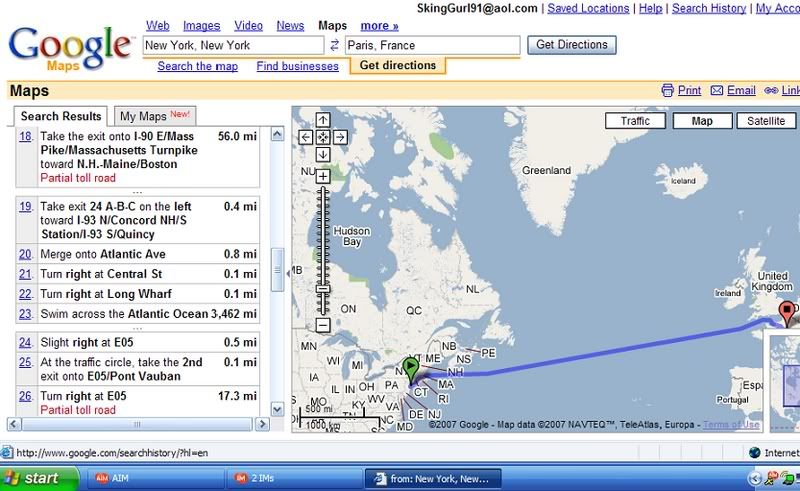Pan the map right with arrow

pos(340,137)
